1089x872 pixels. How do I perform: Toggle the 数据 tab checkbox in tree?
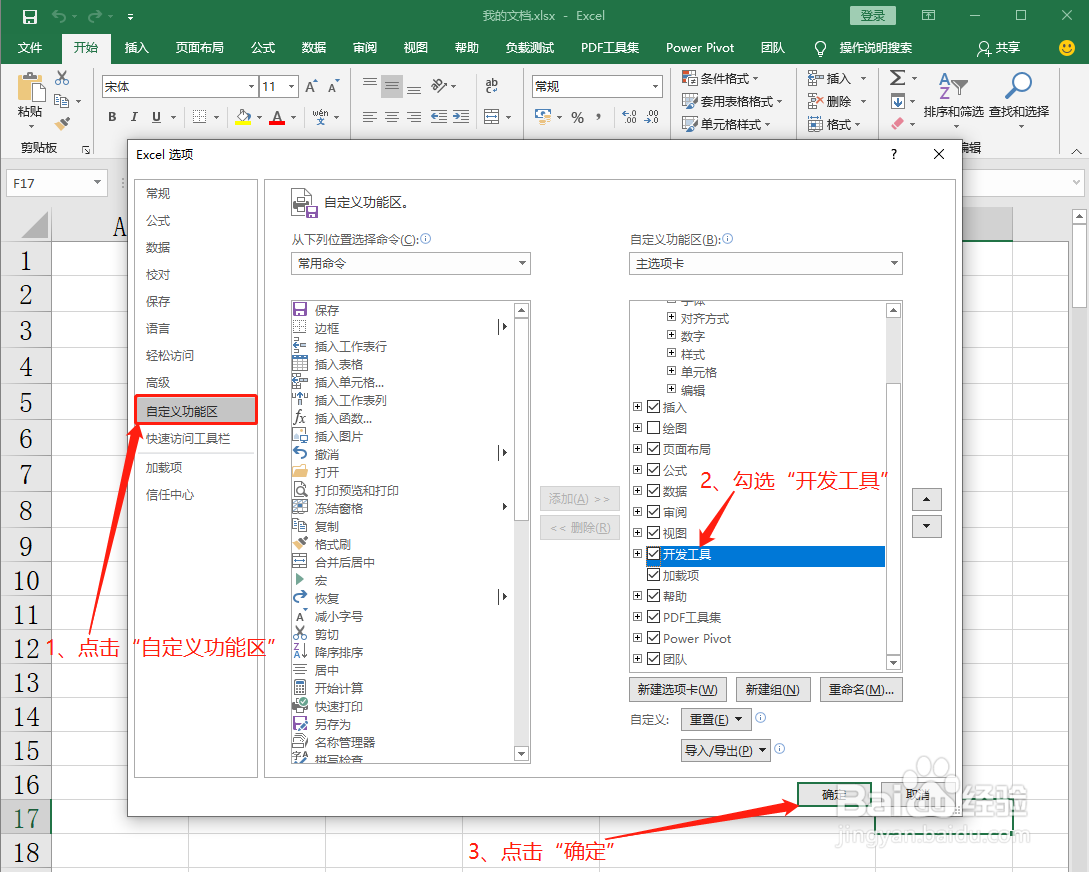pyautogui.click(x=654, y=491)
